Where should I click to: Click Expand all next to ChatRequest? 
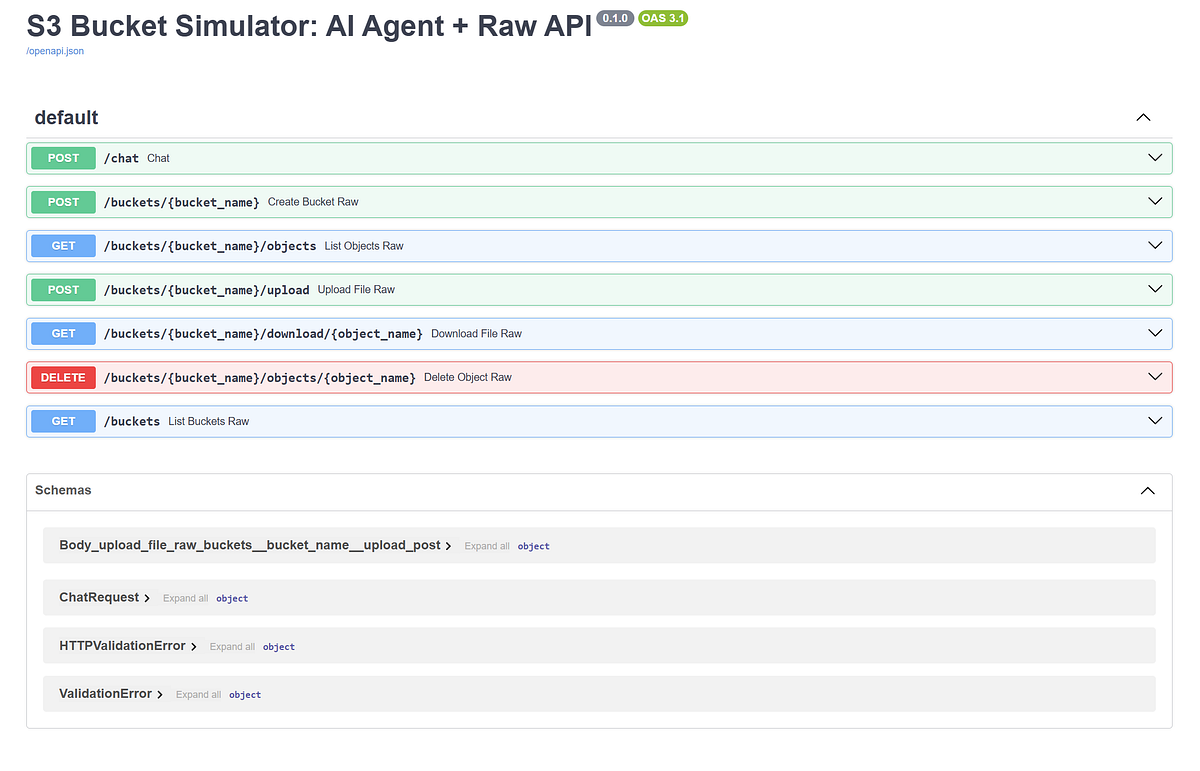pos(185,598)
